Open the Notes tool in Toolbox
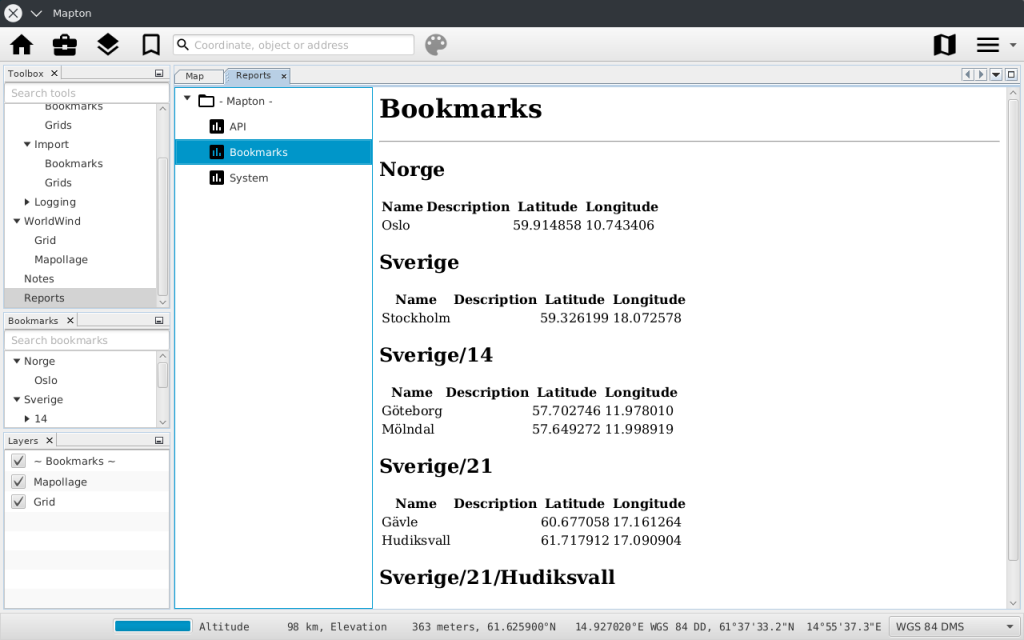The height and width of the screenshot is (640, 1024). 39,278
